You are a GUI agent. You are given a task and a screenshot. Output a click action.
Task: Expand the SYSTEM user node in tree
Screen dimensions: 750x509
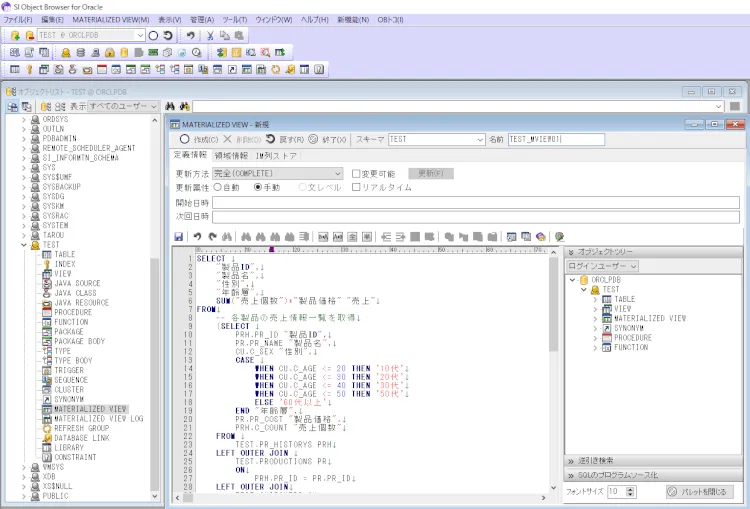[24, 226]
